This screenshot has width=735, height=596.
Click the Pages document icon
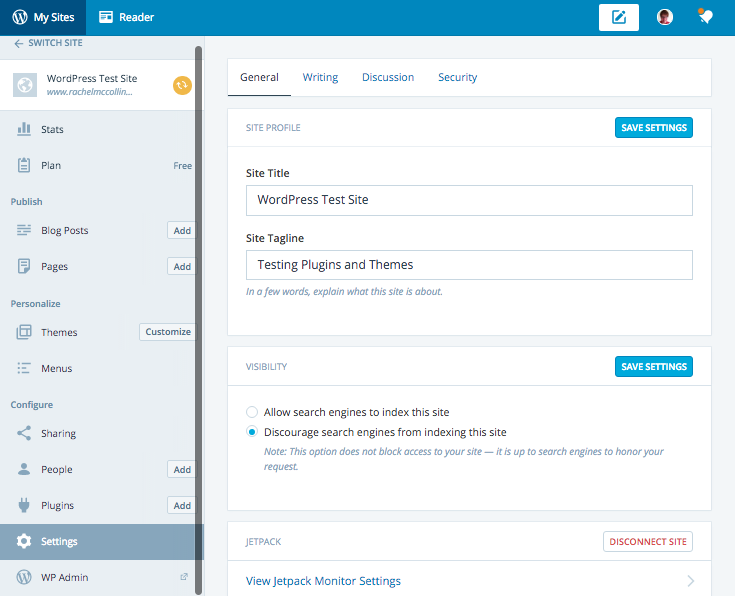tap(24, 266)
